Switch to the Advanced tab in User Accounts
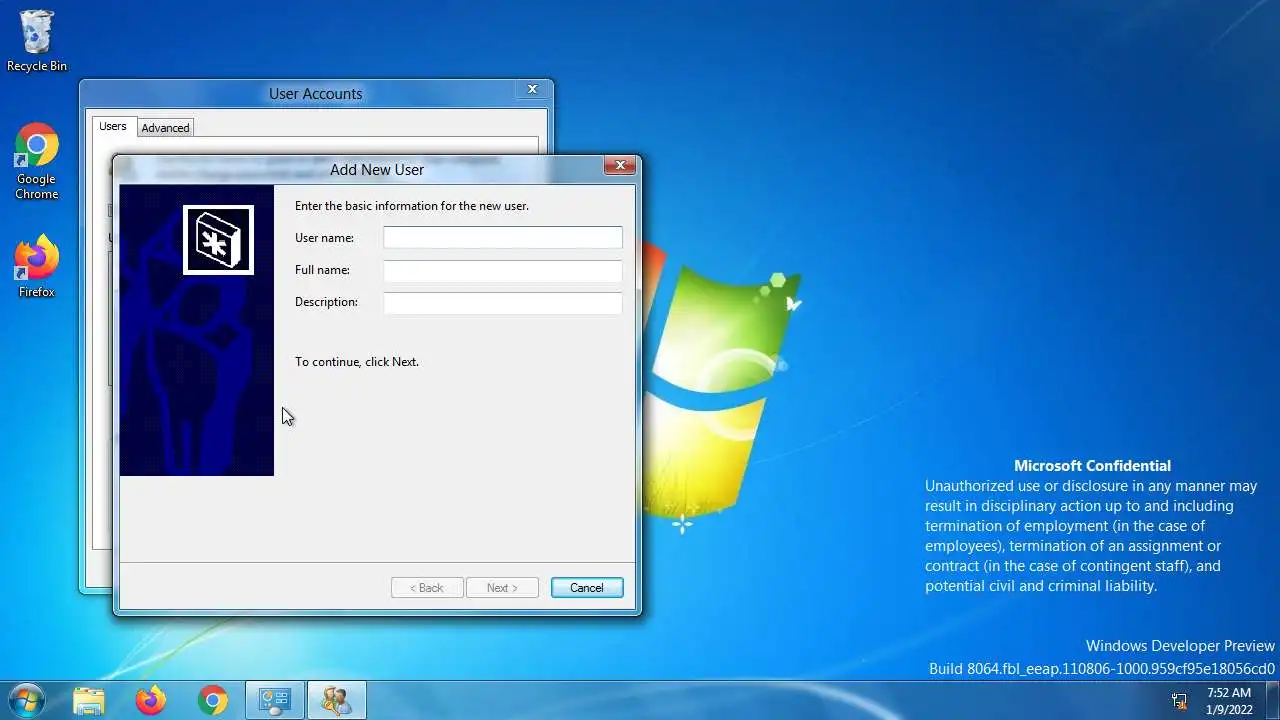The width and height of the screenshot is (1280, 720). tap(165, 128)
